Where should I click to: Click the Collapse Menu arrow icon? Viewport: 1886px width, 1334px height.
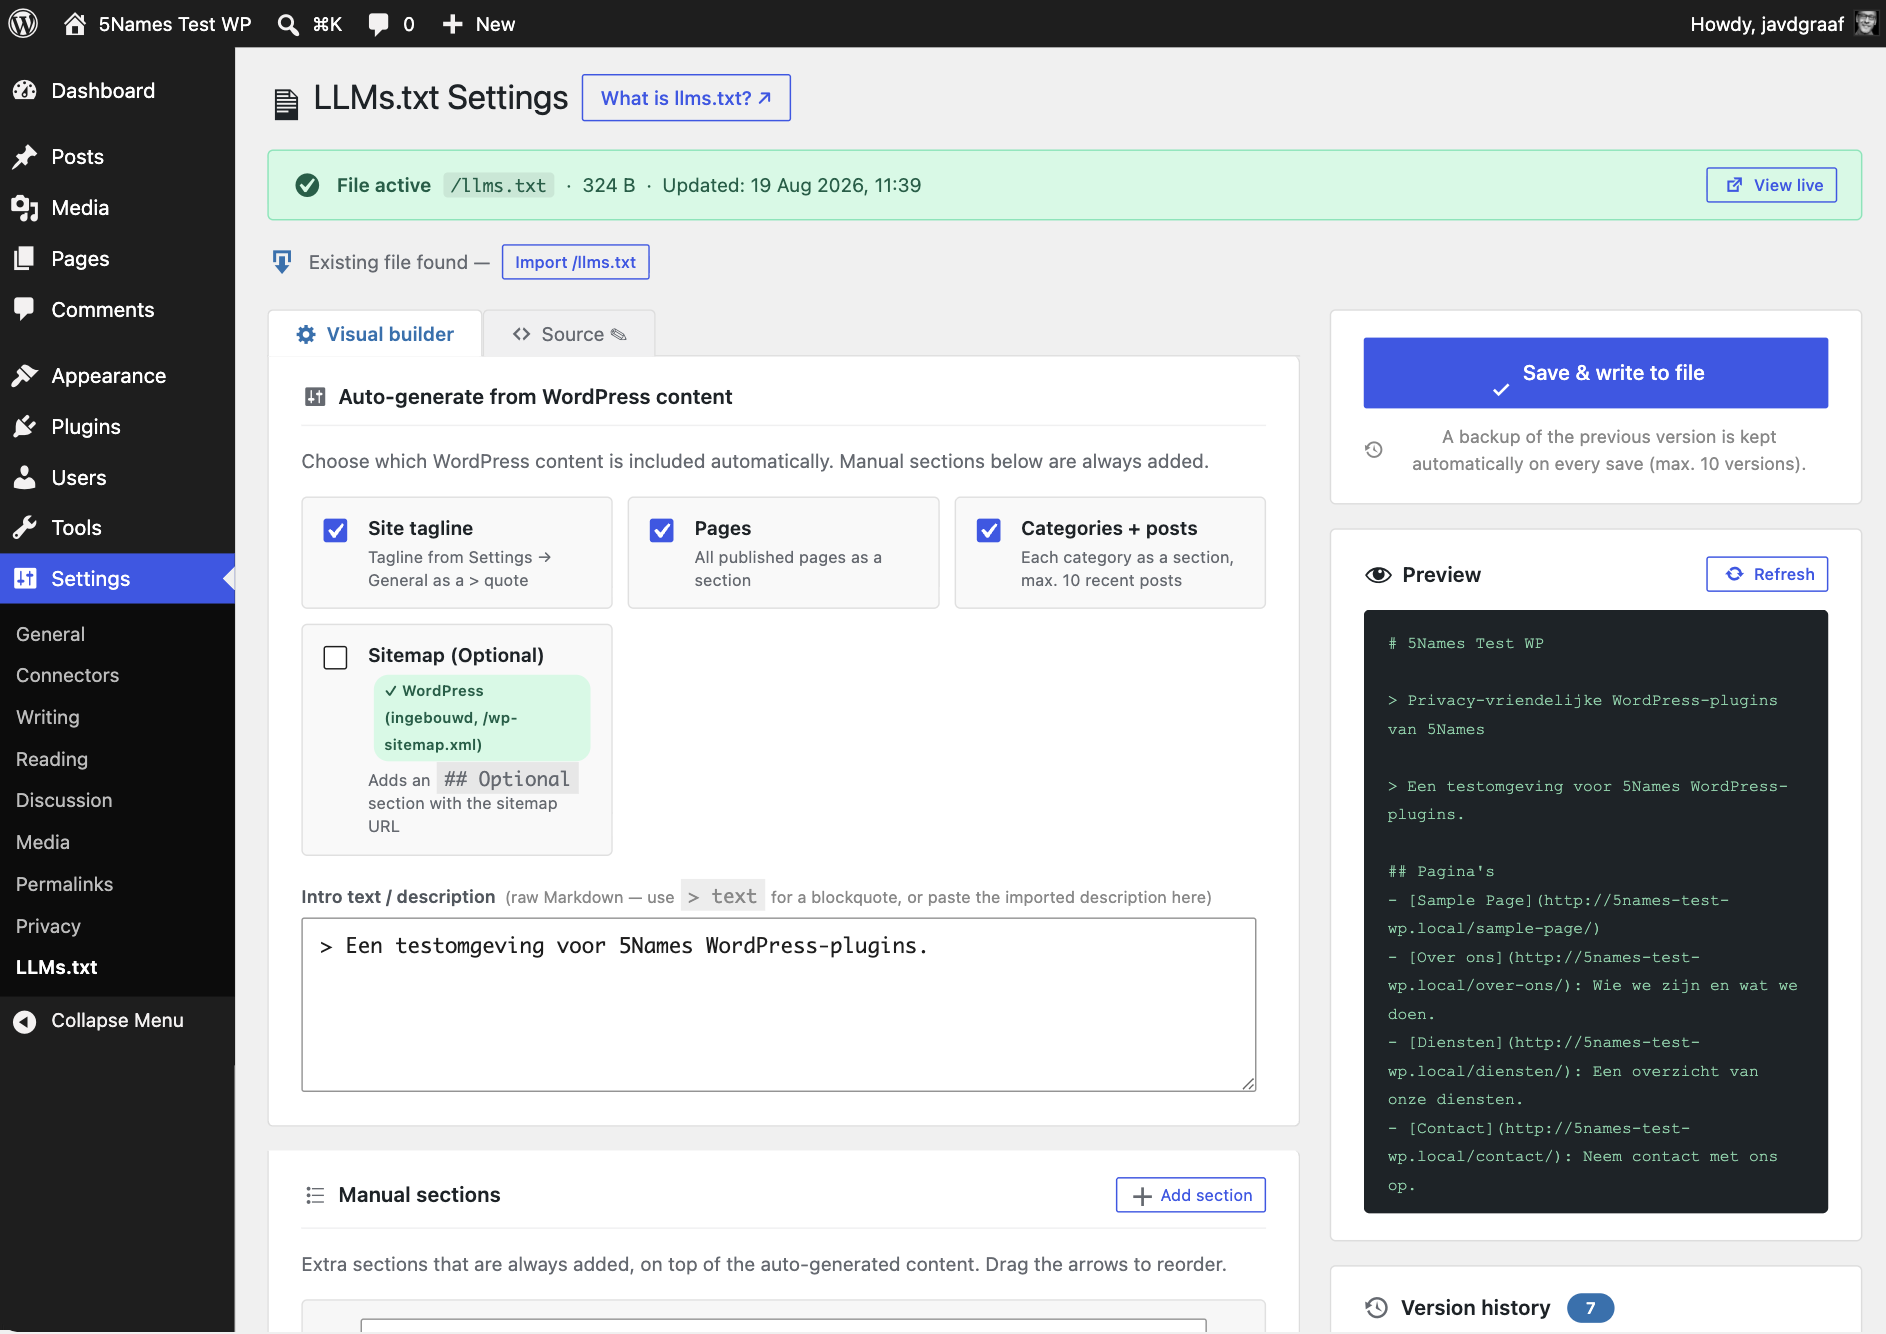coord(25,1021)
